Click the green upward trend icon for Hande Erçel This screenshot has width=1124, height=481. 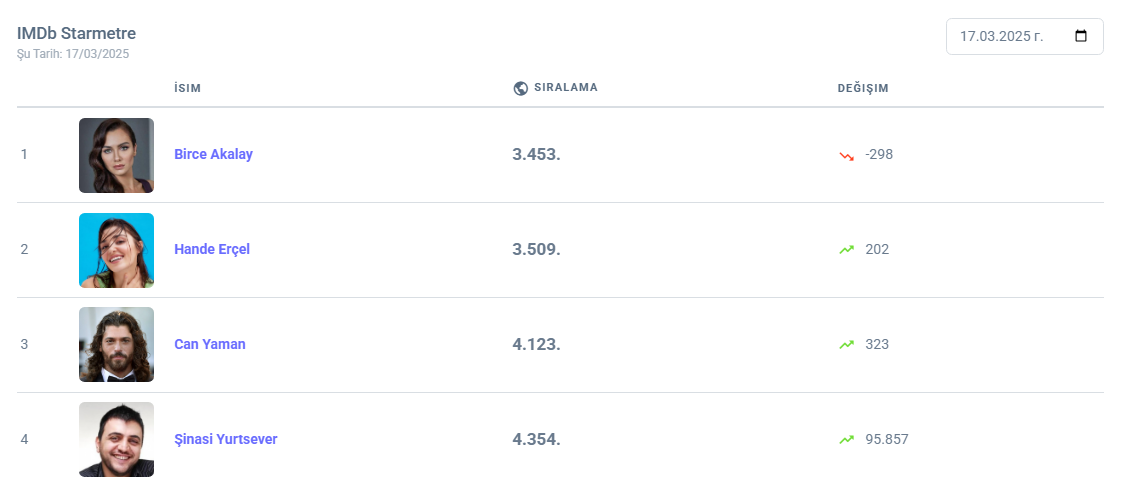coord(847,249)
